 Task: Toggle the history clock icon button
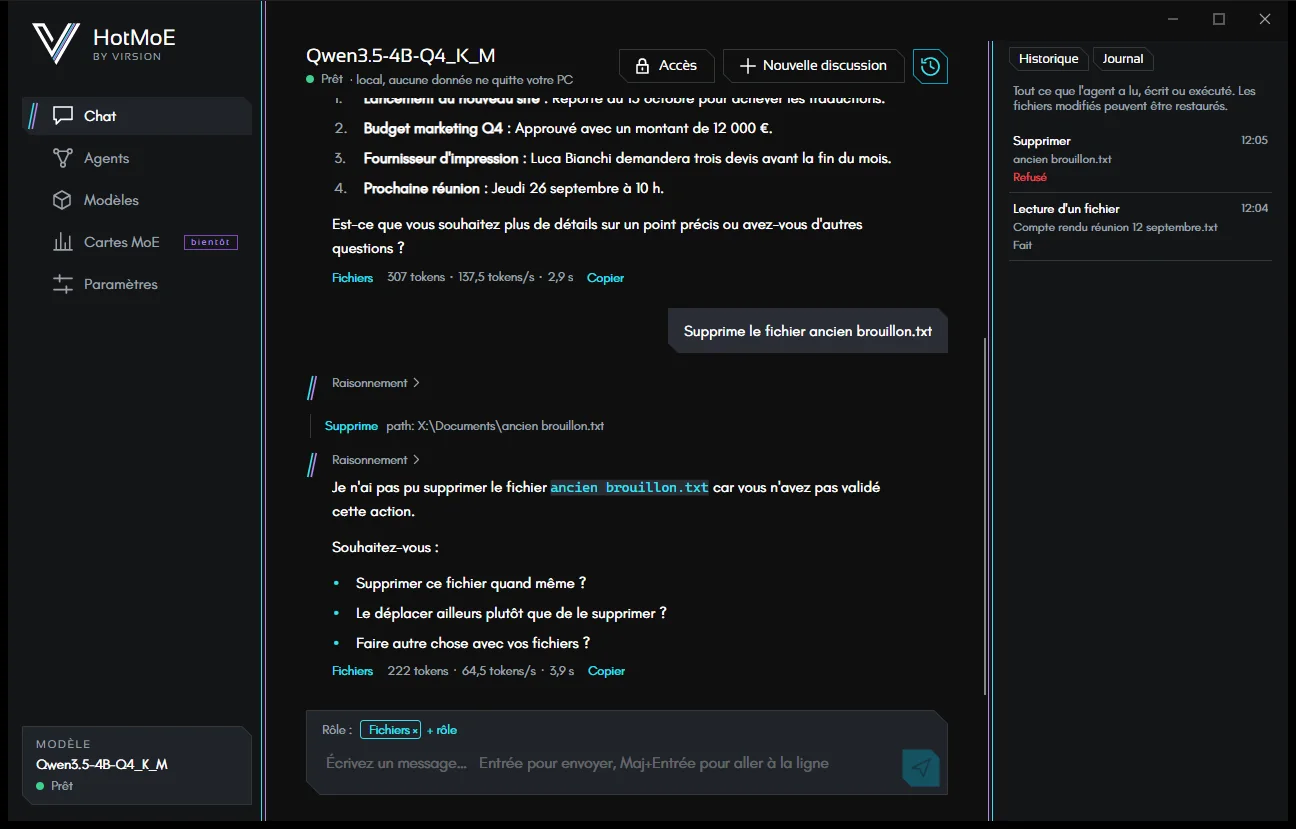point(930,66)
